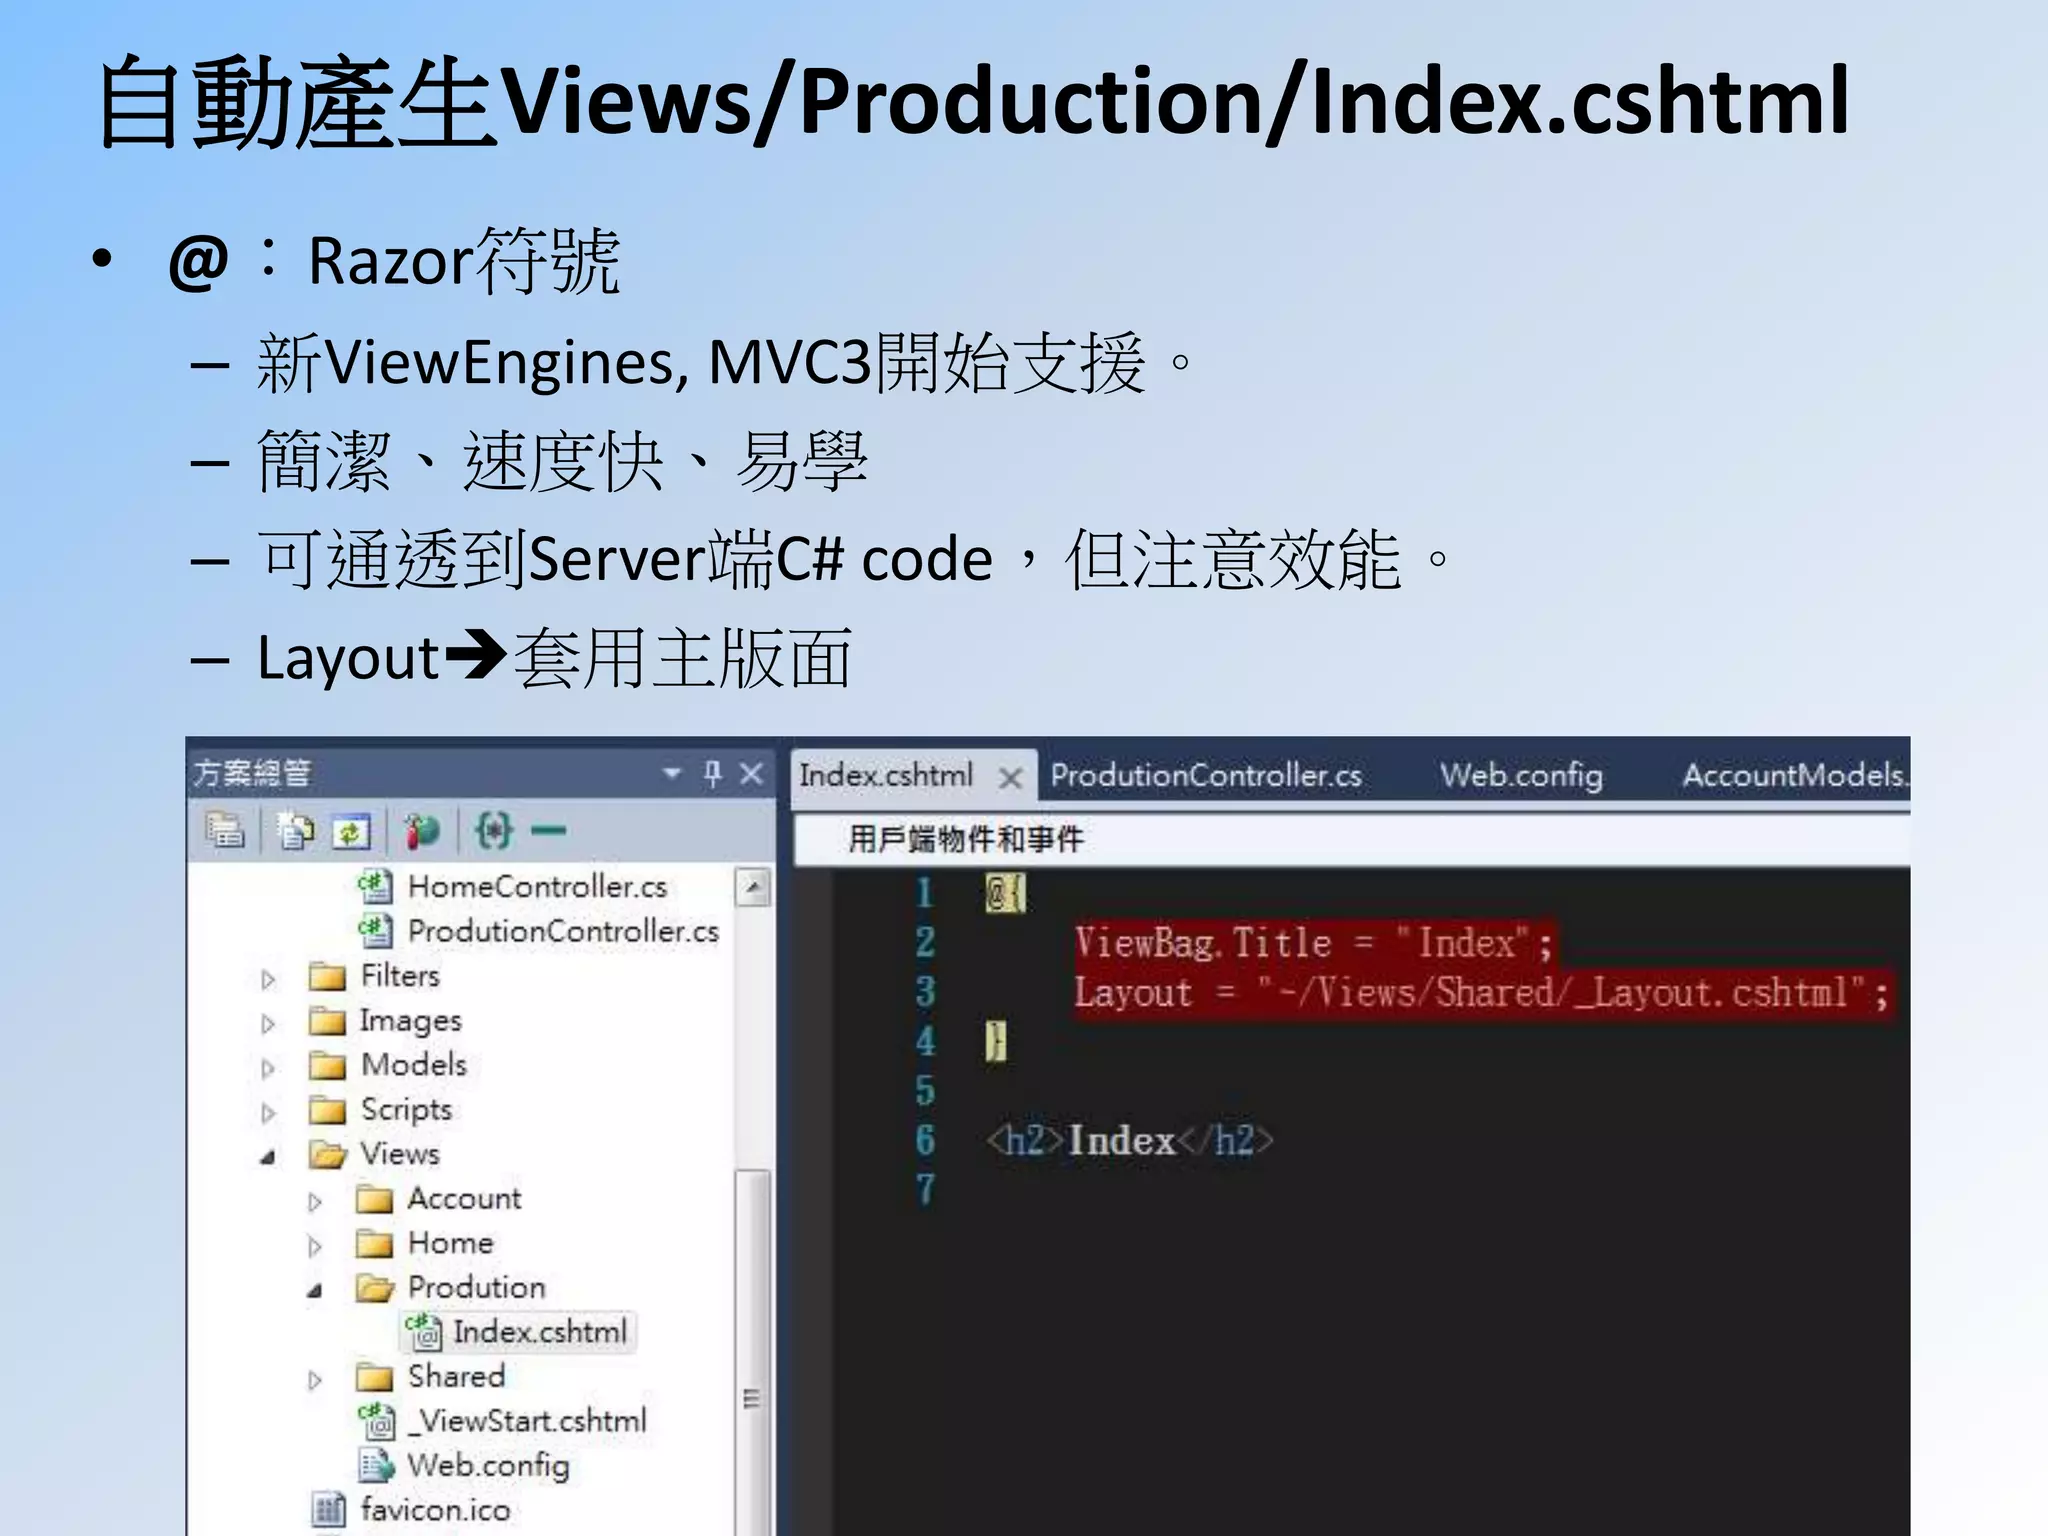
Task: Expand the Account views folder
Action: (x=315, y=1202)
